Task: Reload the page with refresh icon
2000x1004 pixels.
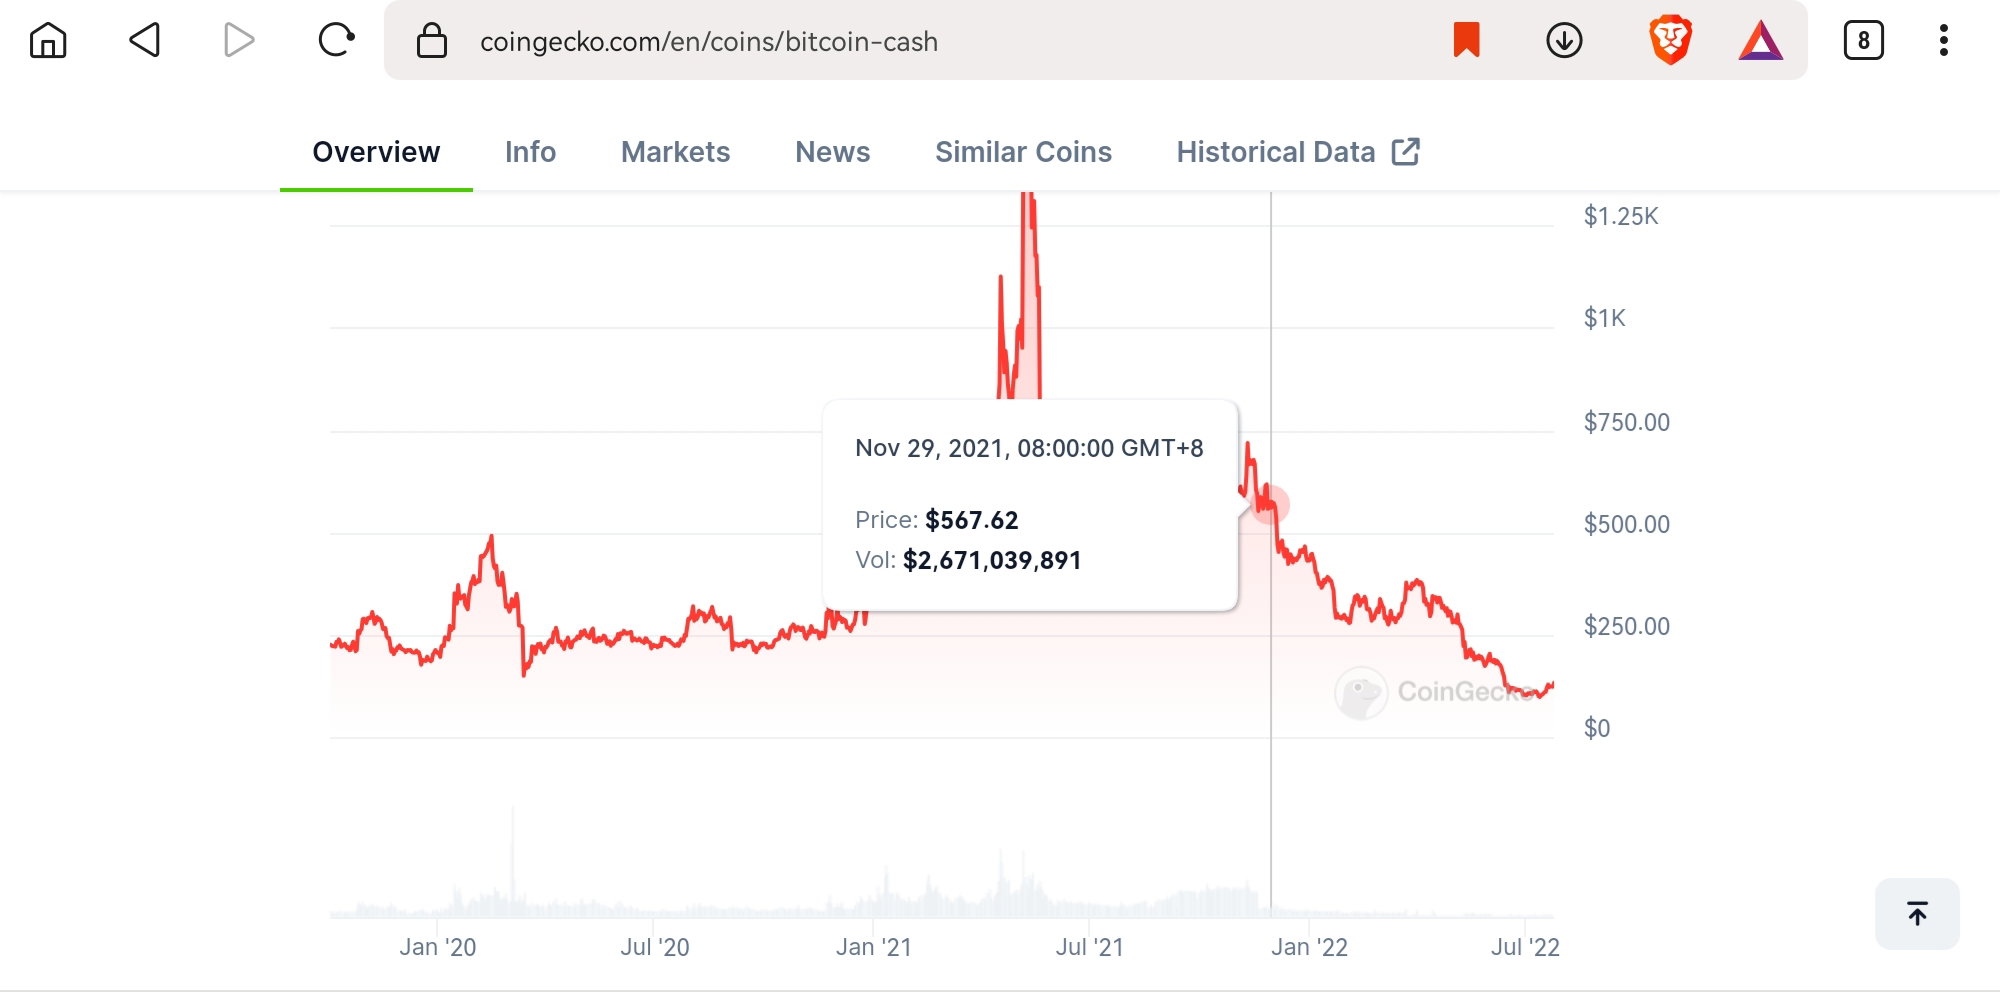Action: click(336, 41)
